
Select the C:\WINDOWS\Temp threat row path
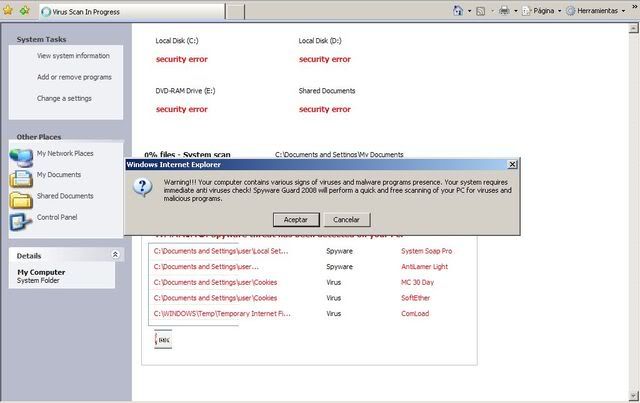[x=222, y=314]
